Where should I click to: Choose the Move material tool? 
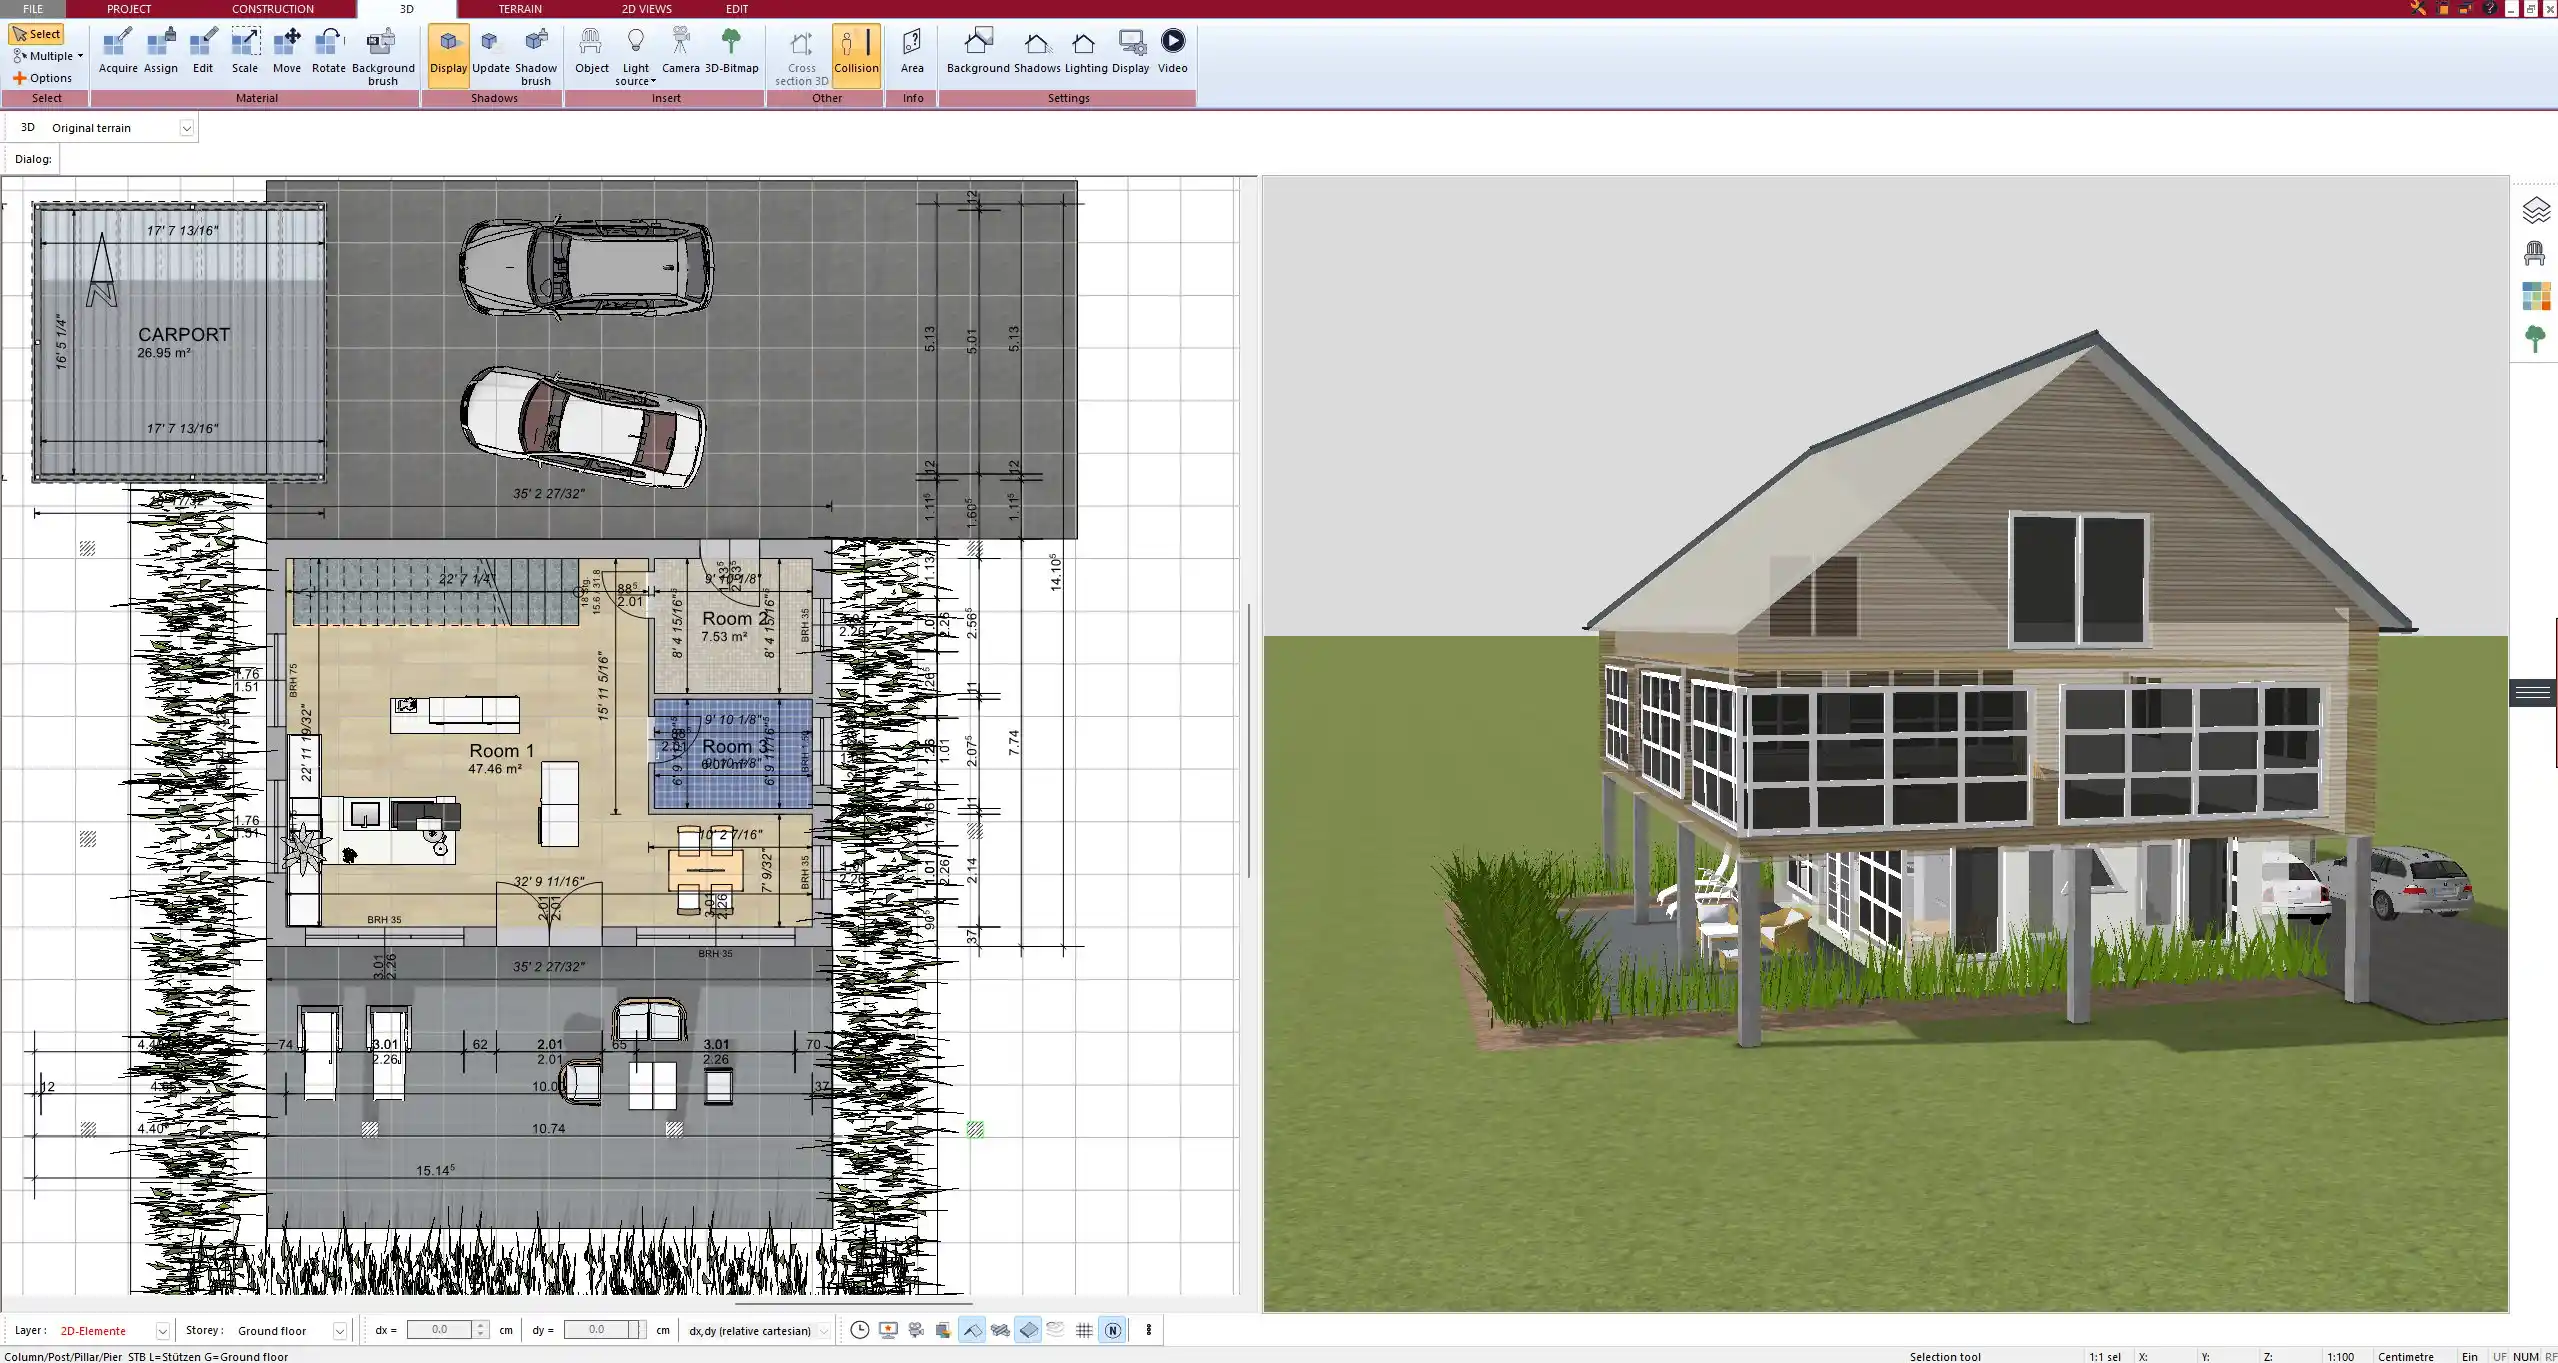(287, 52)
